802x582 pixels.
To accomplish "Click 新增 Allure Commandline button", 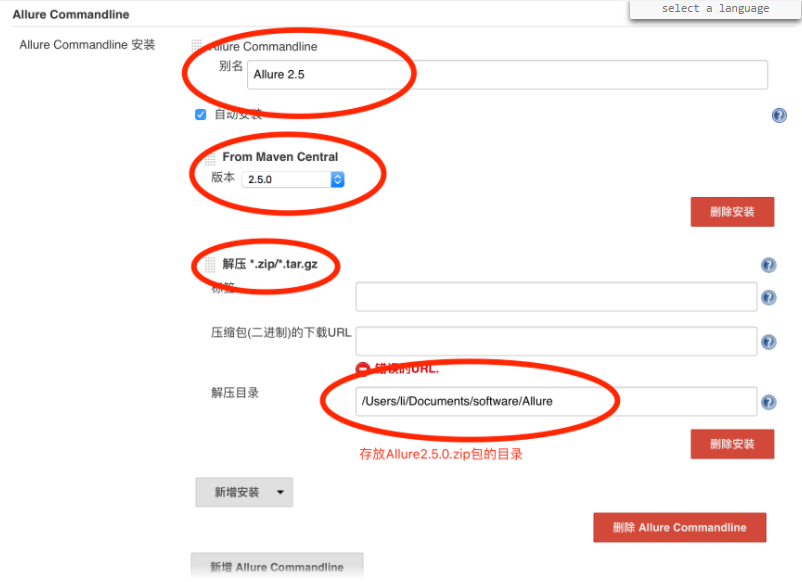I will (x=277, y=566).
